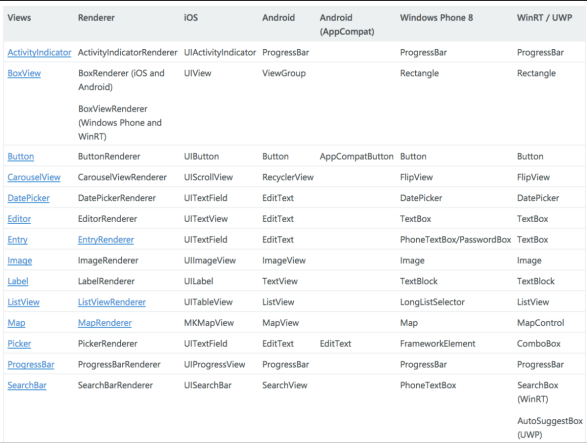Select the ImageRenderer cell
This screenshot has width=587, height=443.
[108, 261]
